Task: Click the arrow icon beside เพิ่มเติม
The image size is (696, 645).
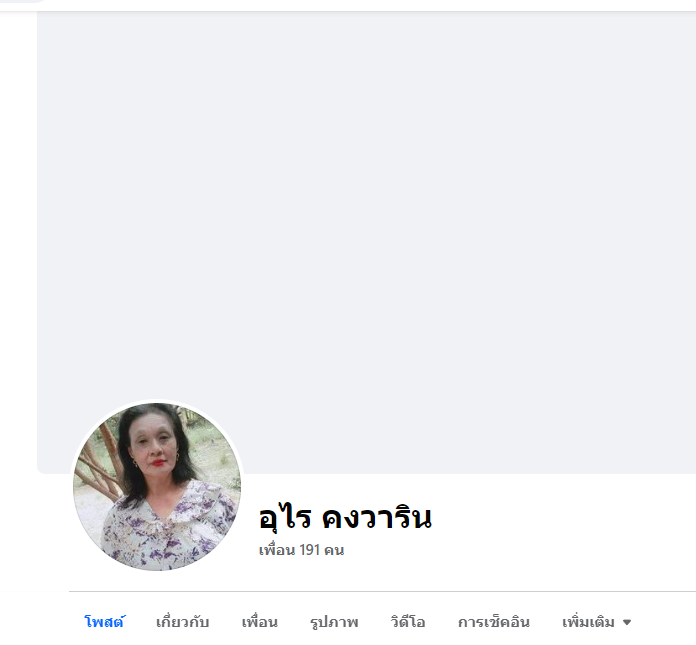Action: click(627, 622)
